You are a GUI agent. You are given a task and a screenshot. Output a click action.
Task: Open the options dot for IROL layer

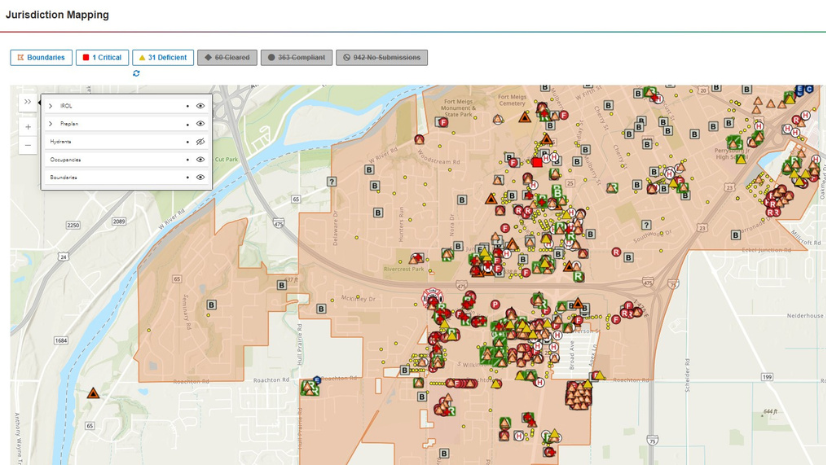point(188,106)
